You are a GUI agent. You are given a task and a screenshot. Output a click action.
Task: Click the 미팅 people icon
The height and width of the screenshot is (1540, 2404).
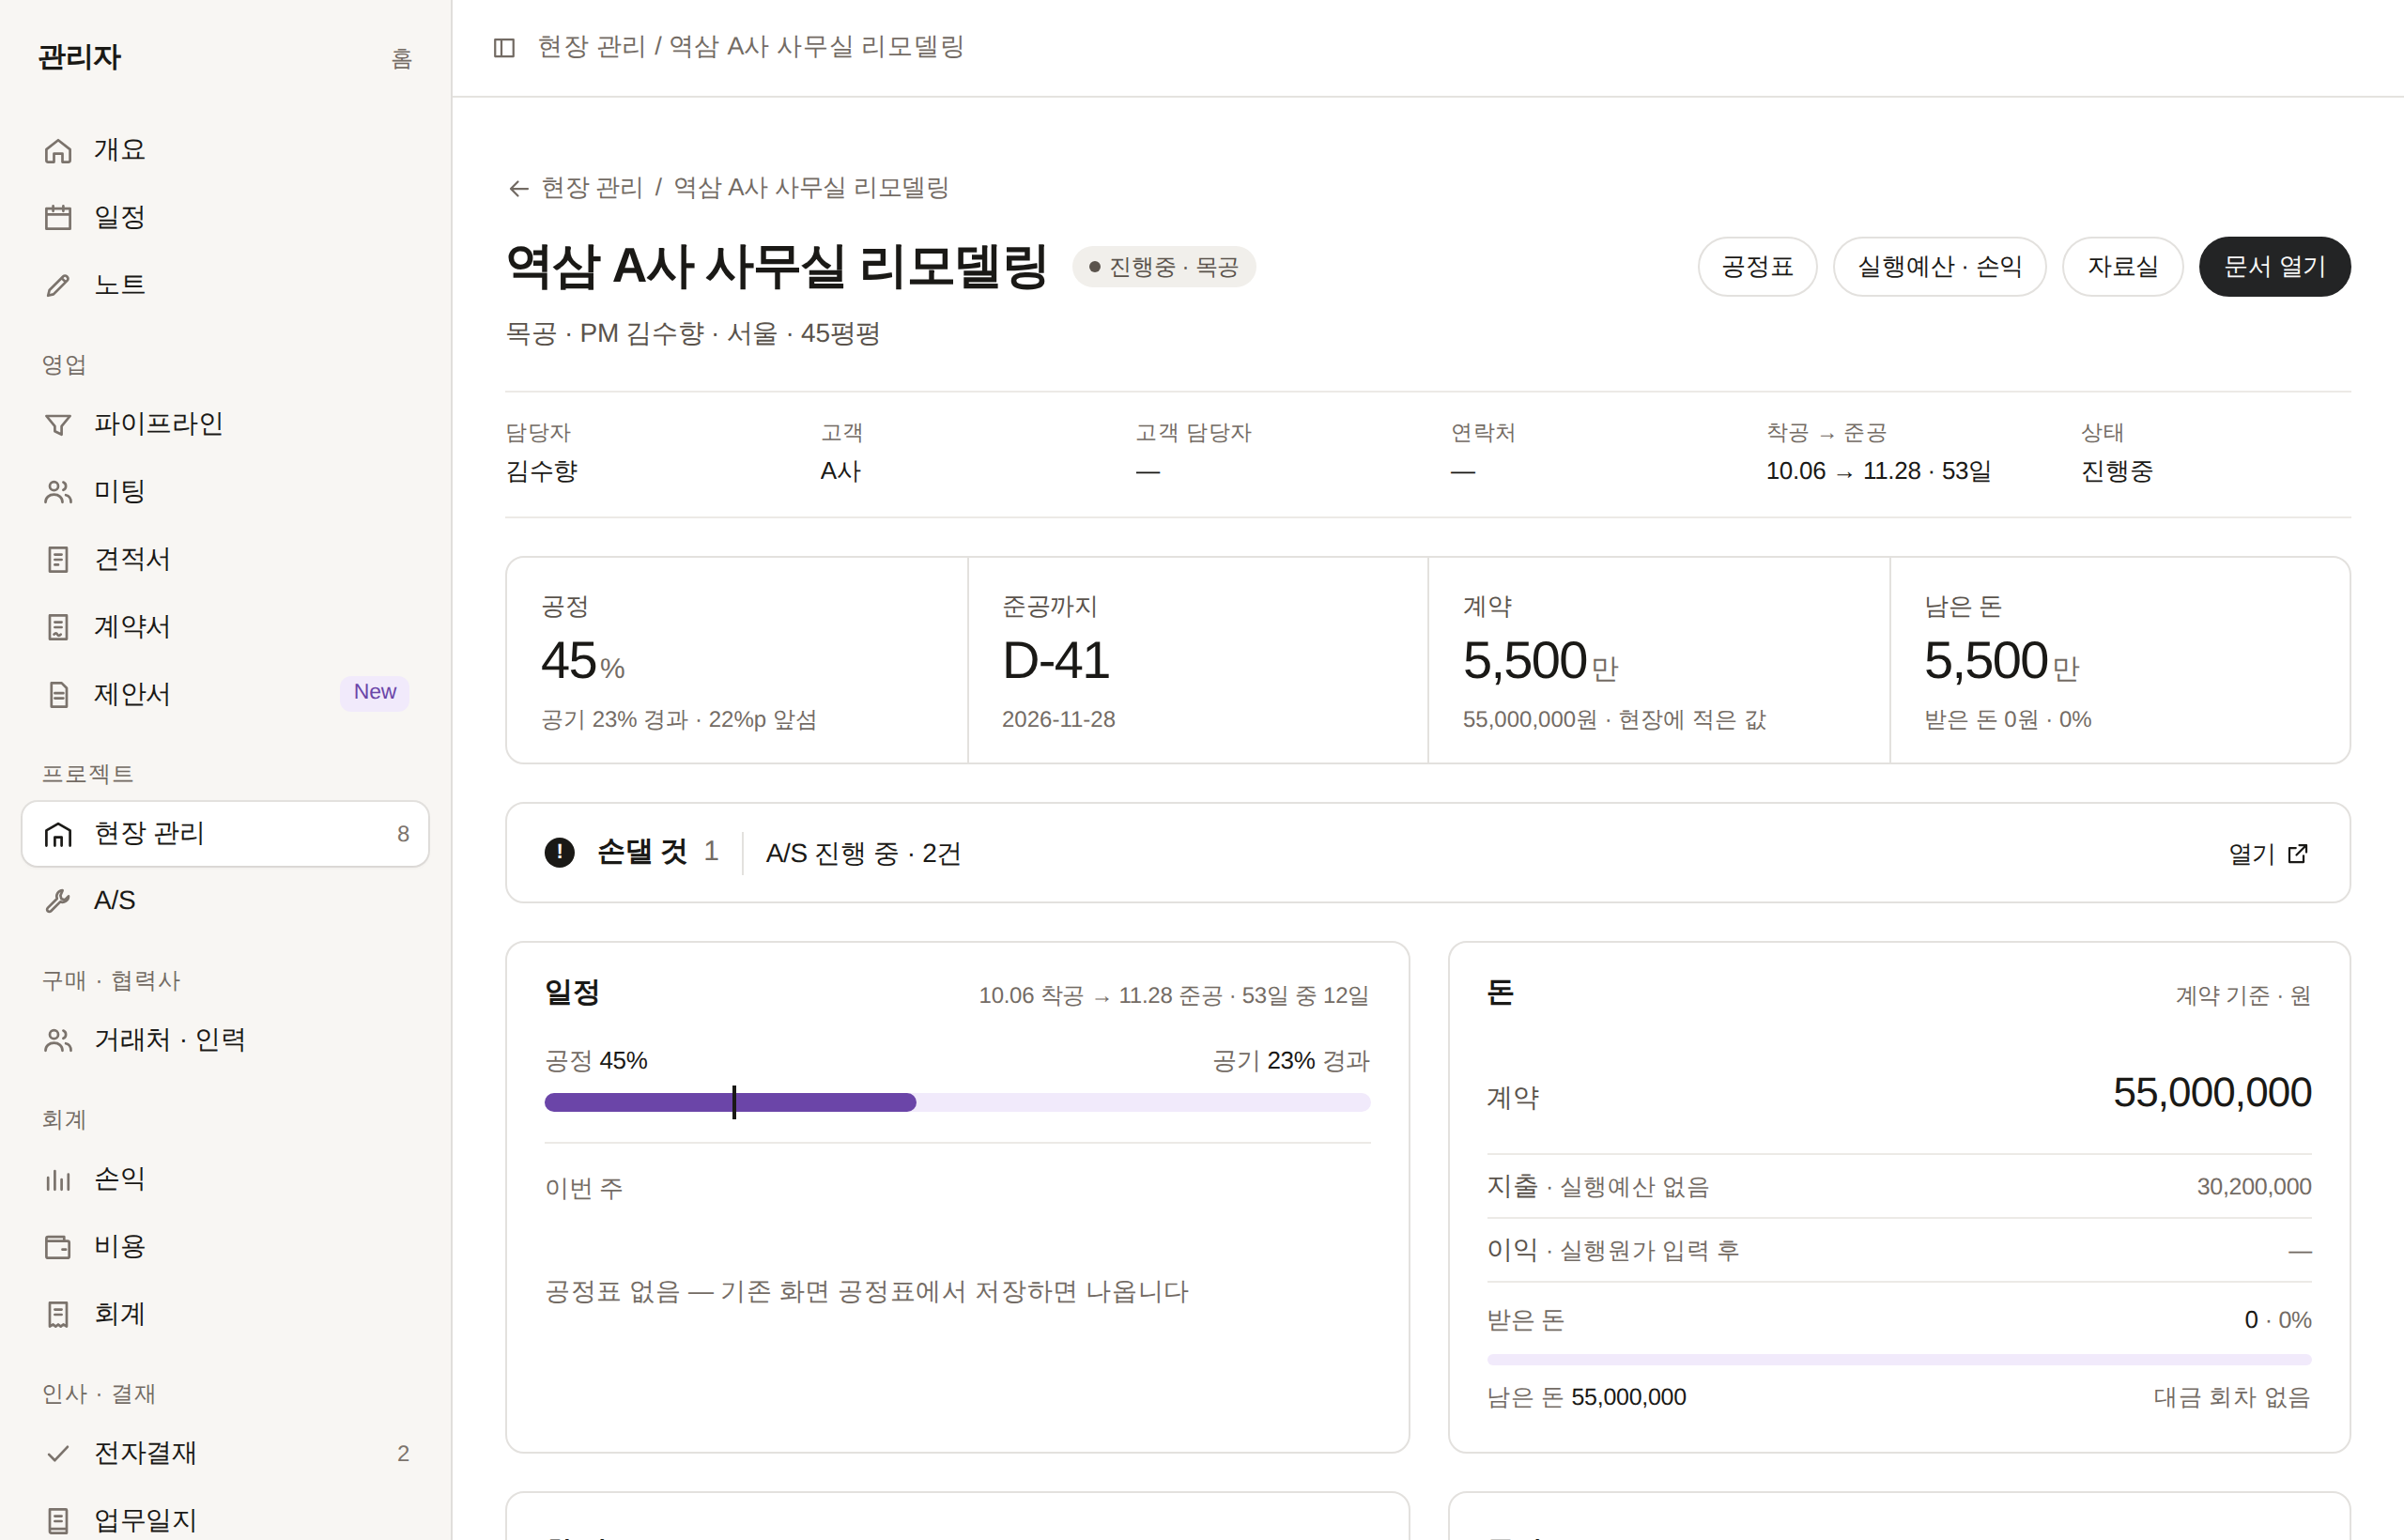click(58, 491)
